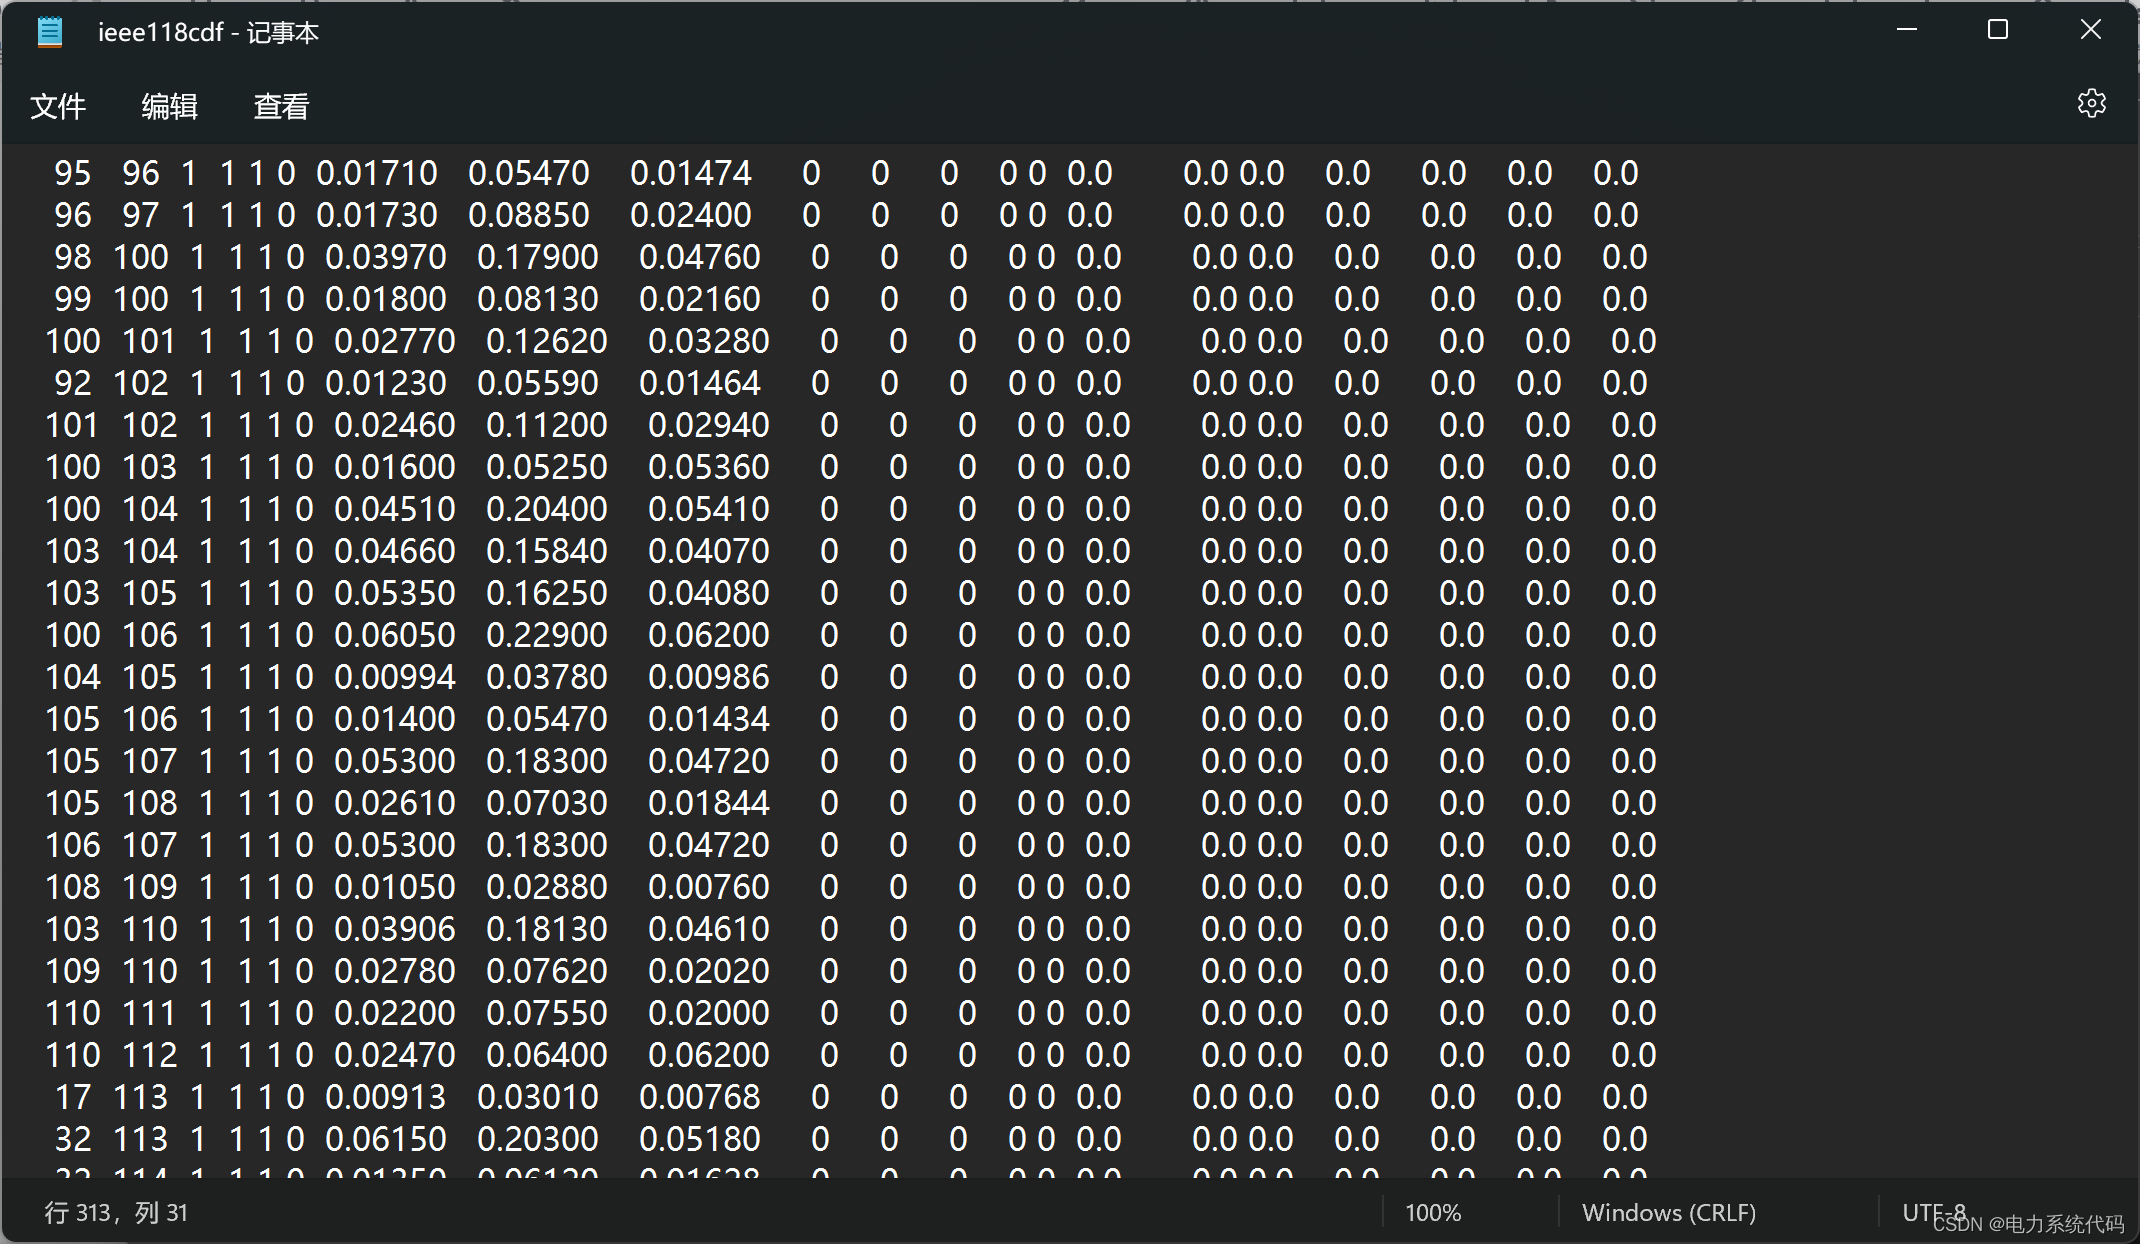
Task: Click value 0.20300 in row 32 113
Action: click(537, 1139)
